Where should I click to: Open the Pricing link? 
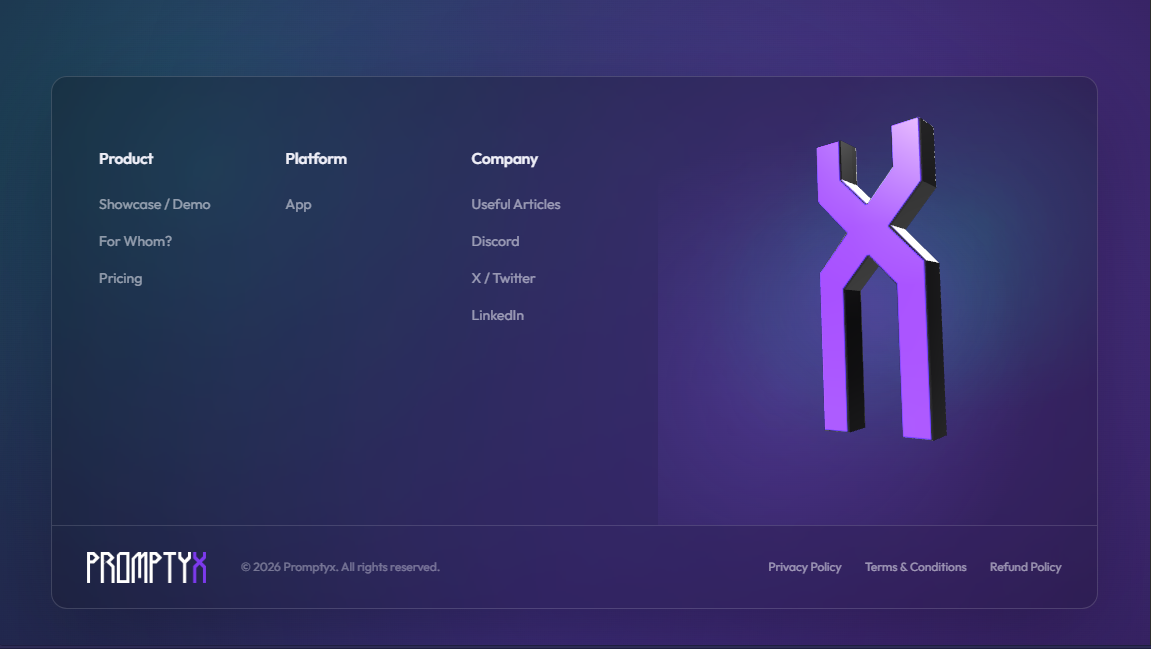(x=120, y=278)
